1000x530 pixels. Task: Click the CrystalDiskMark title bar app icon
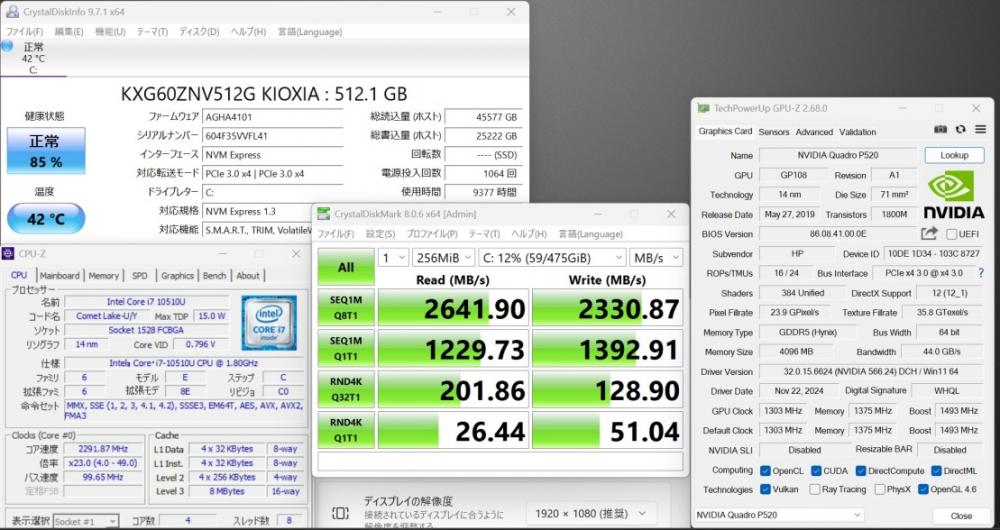324,214
